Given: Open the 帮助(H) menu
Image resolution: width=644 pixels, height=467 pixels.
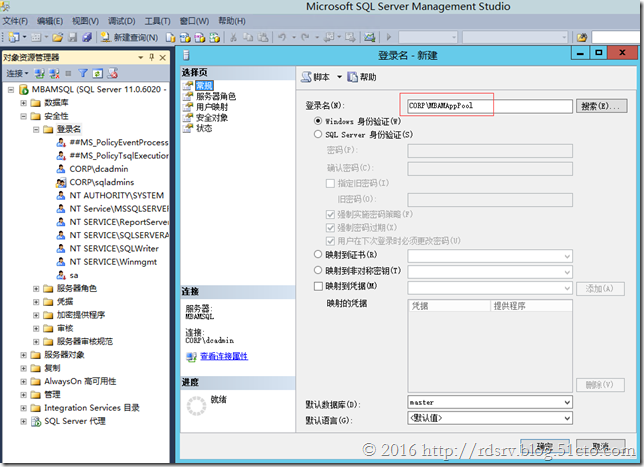Looking at the screenshot, I should [232, 21].
